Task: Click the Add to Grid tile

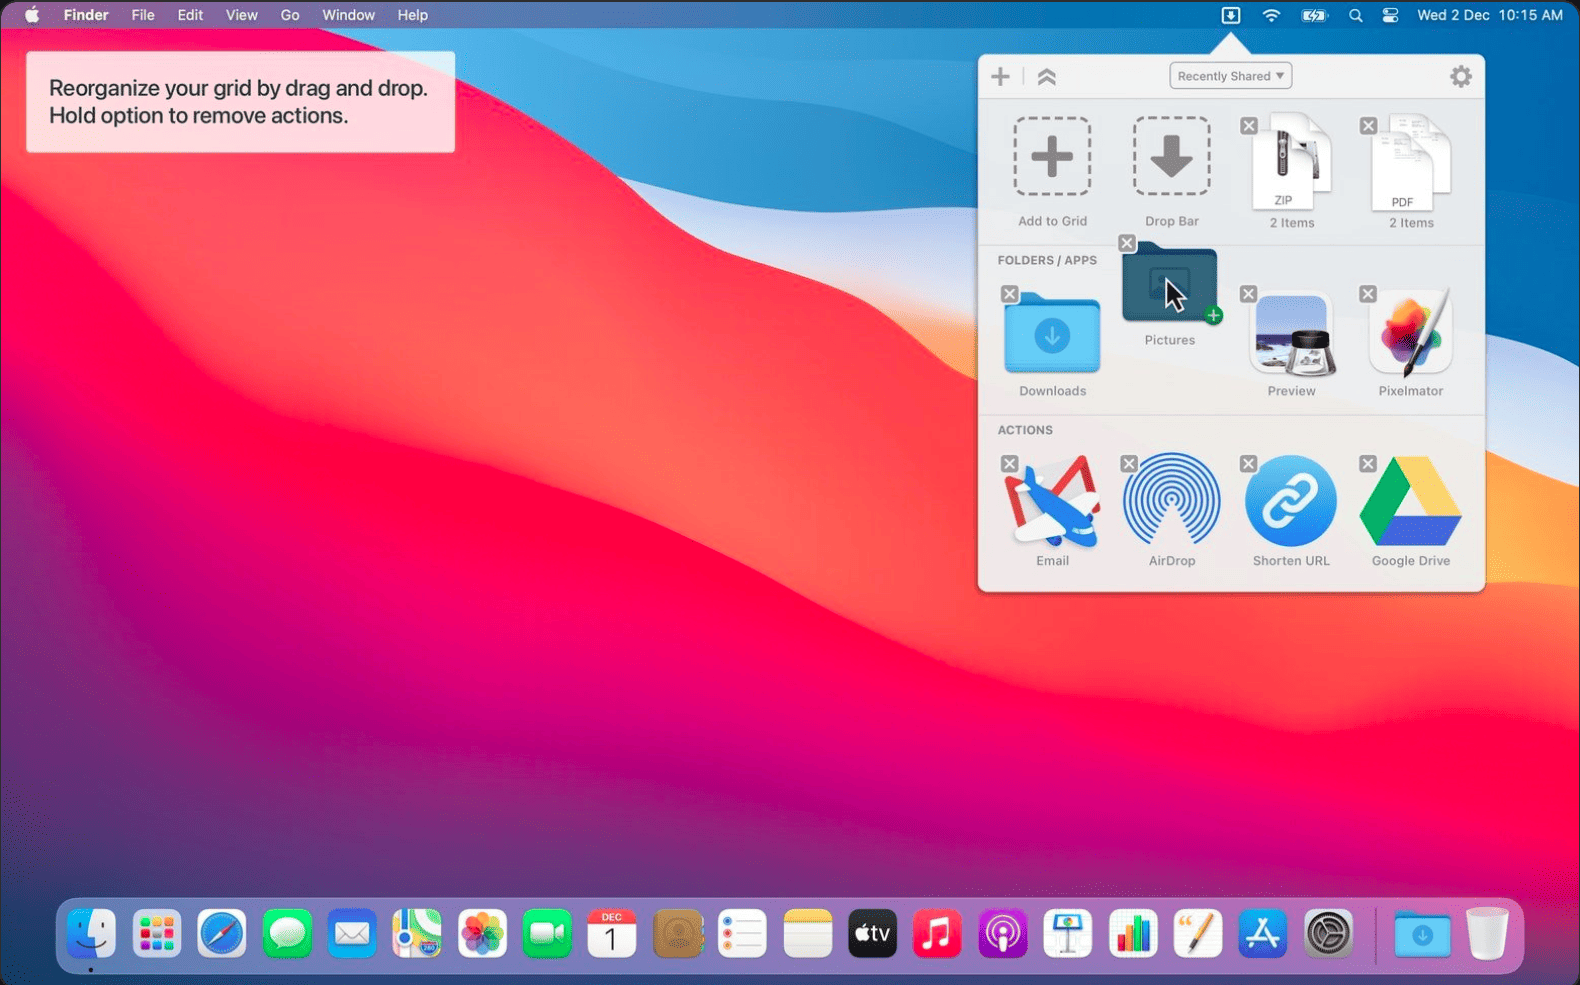Action: [x=1052, y=171]
